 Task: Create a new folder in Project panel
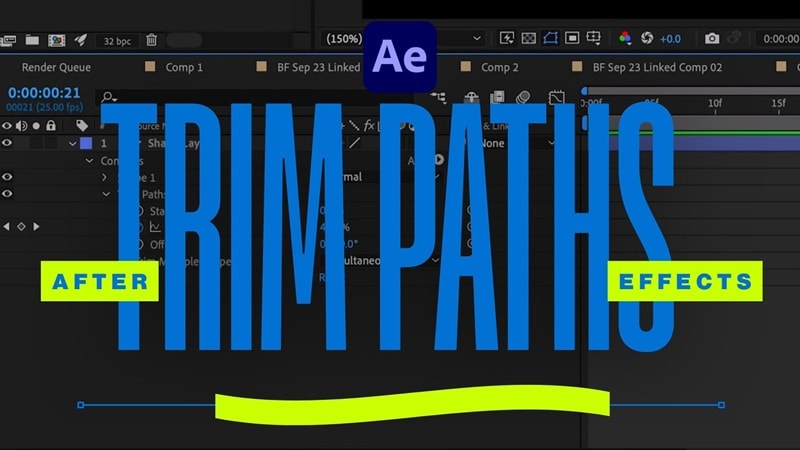click(32, 40)
